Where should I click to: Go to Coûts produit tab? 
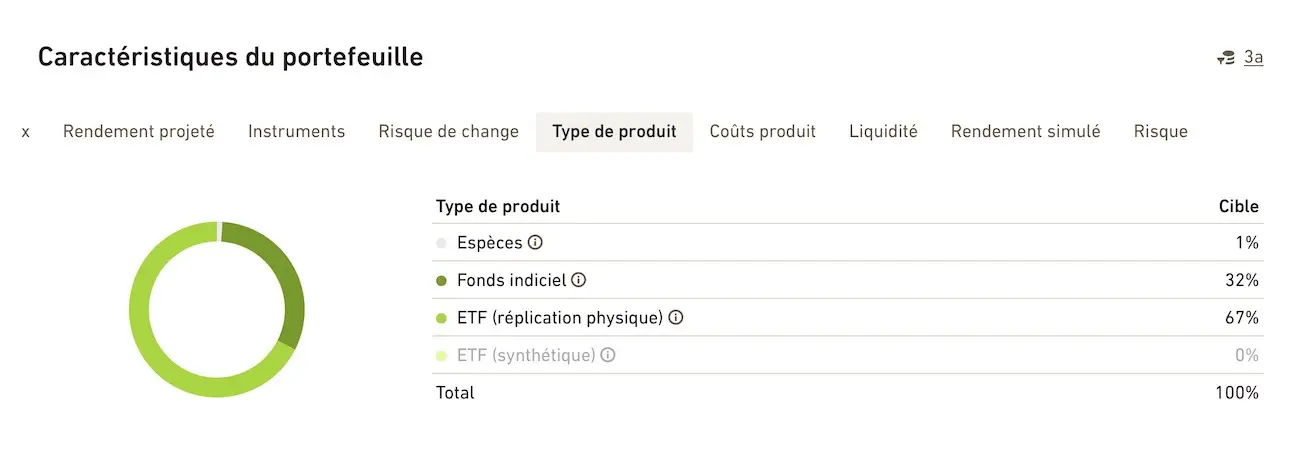[x=763, y=132]
